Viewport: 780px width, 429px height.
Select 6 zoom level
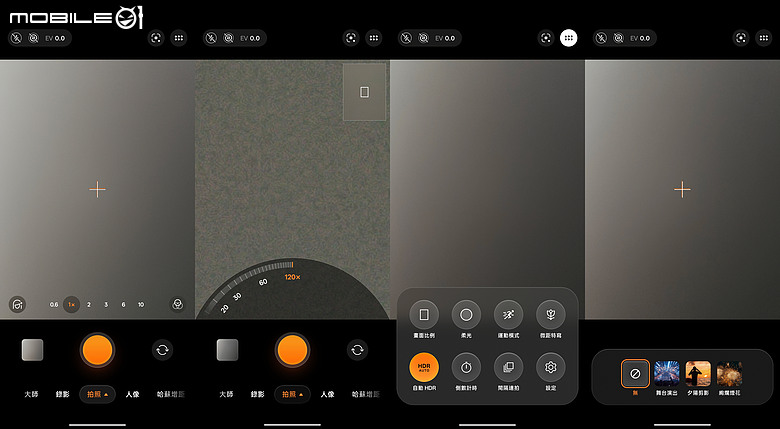123,305
